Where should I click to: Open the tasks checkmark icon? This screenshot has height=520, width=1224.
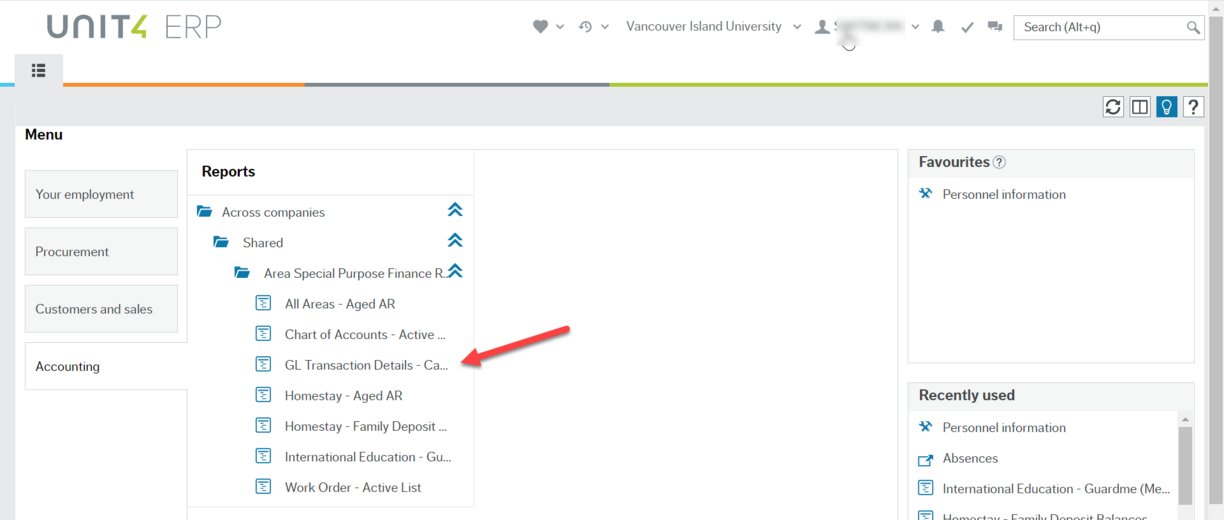967,27
